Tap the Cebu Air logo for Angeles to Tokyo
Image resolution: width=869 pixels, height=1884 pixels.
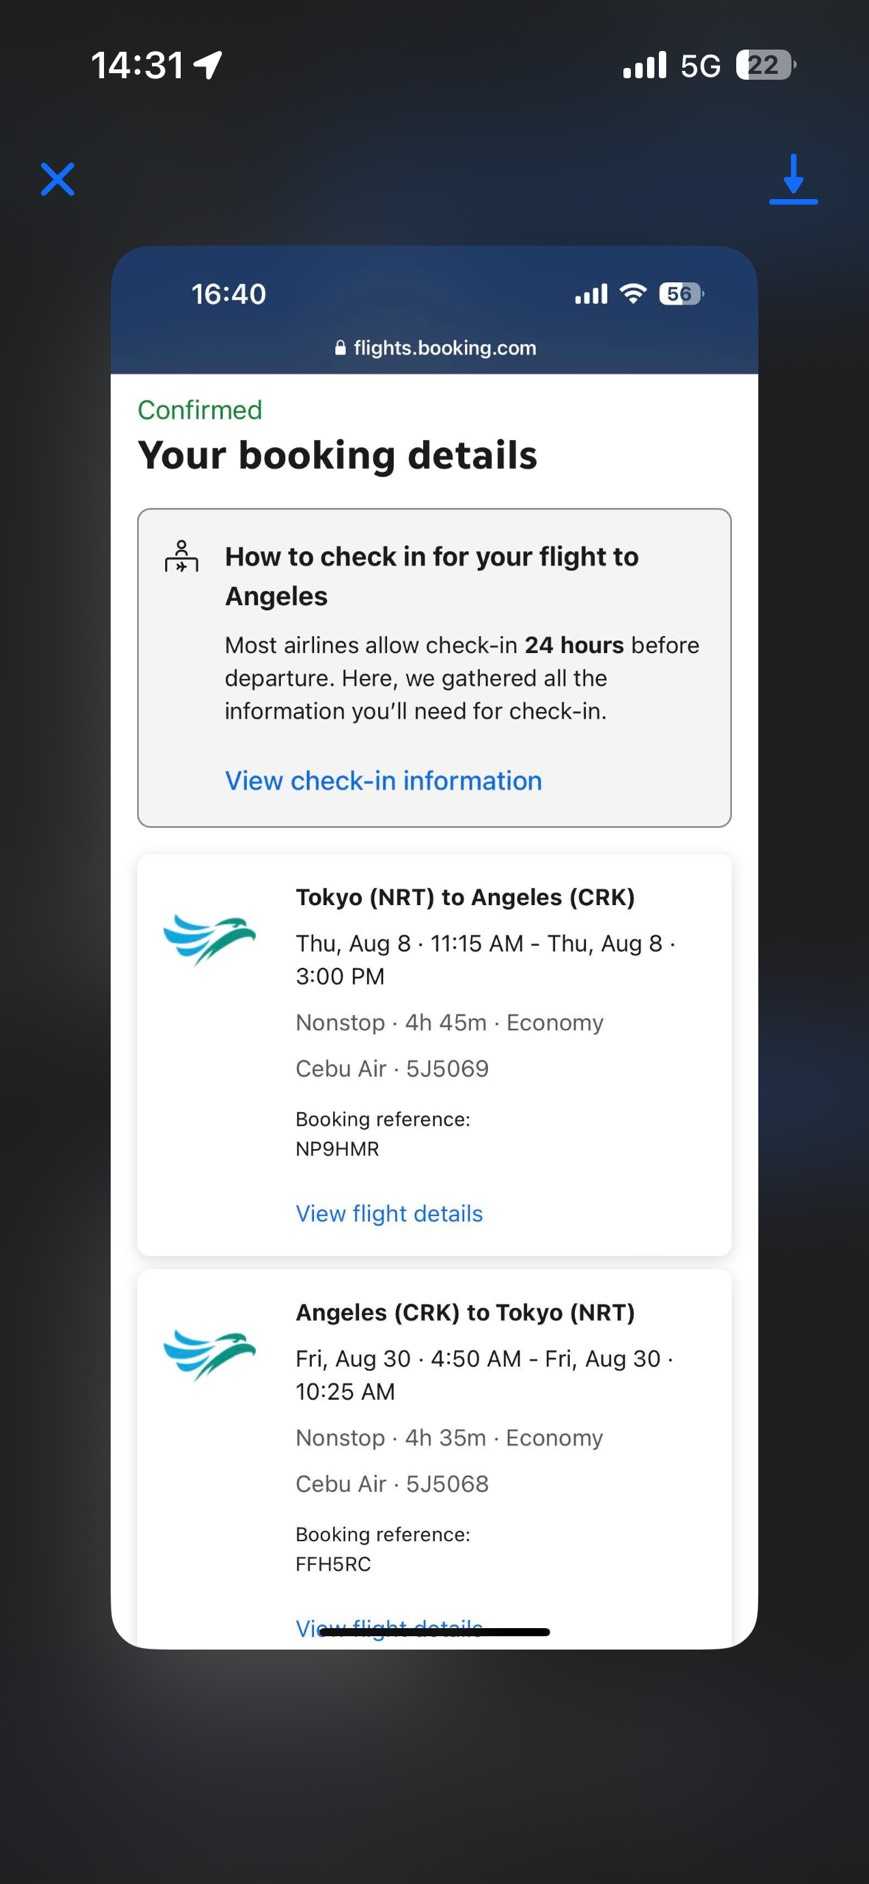209,1355
